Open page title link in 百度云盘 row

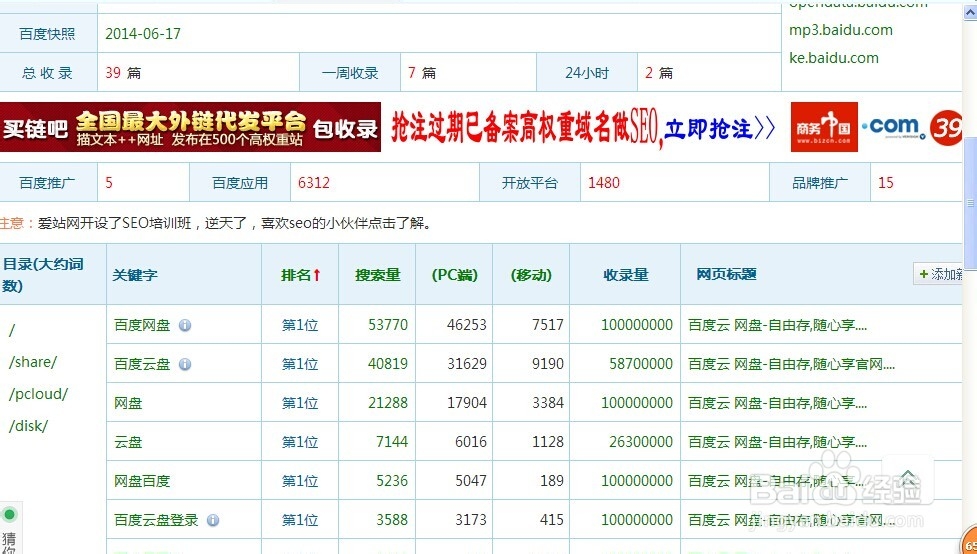click(791, 364)
